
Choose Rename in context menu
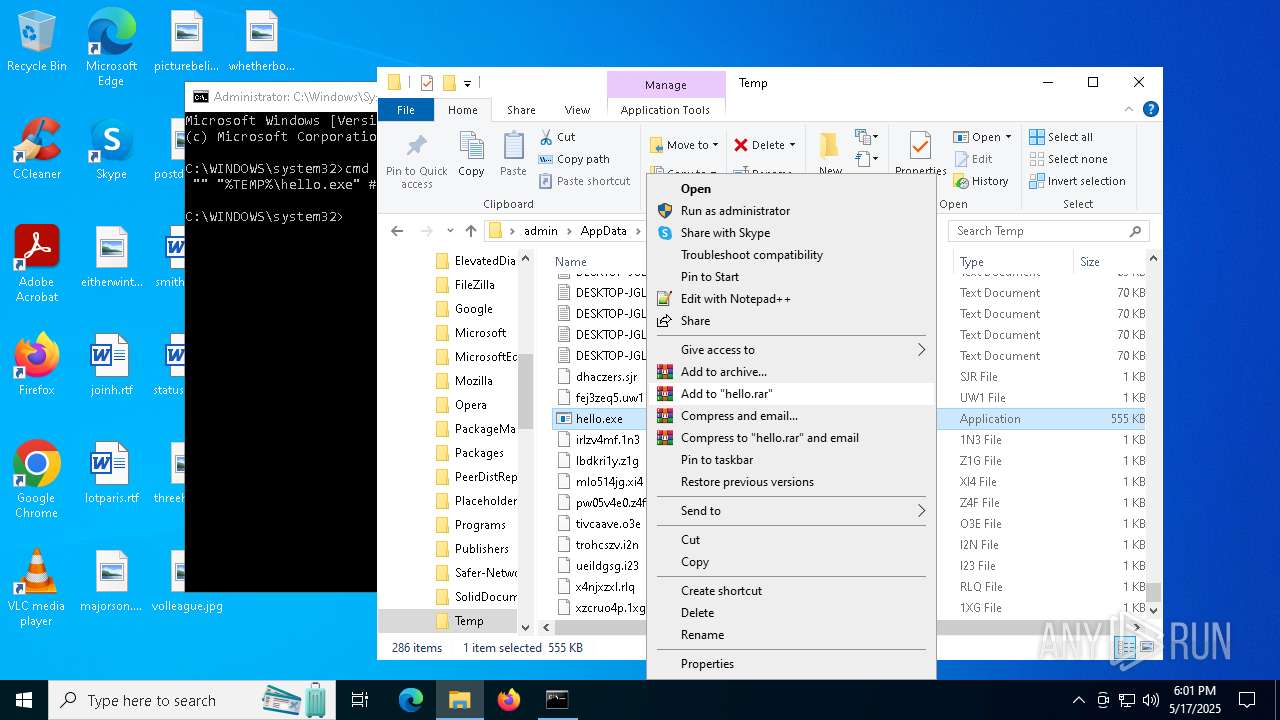pos(790,635)
